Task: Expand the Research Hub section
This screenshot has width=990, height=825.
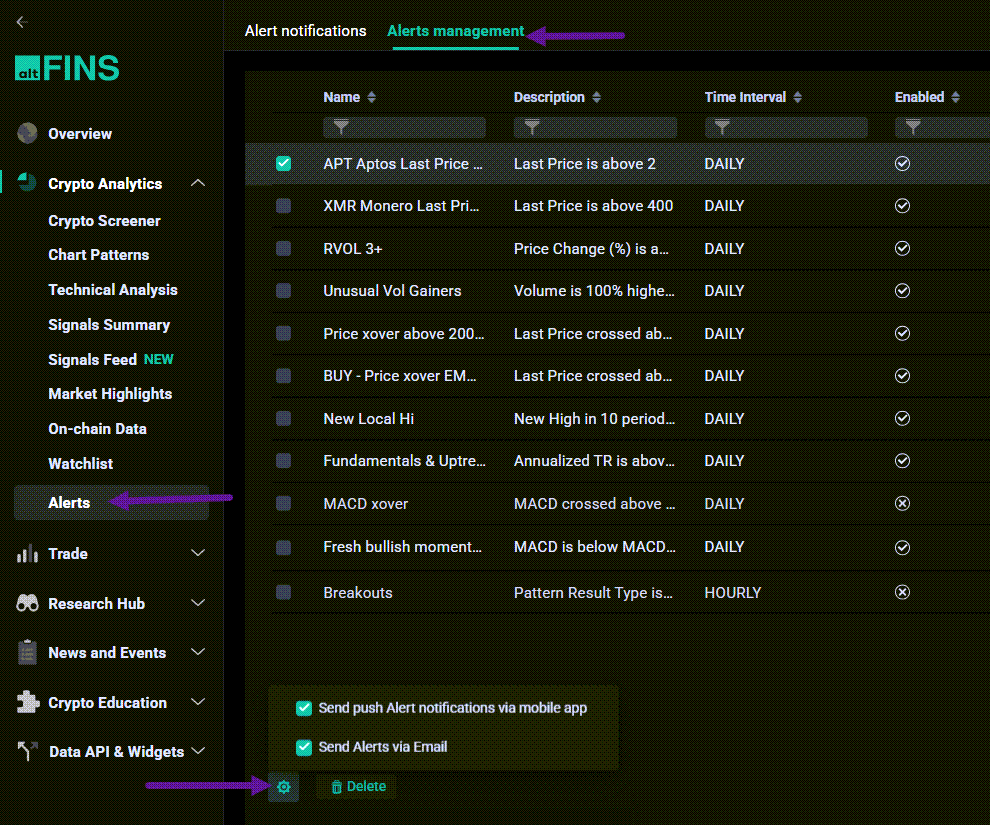Action: [198, 603]
